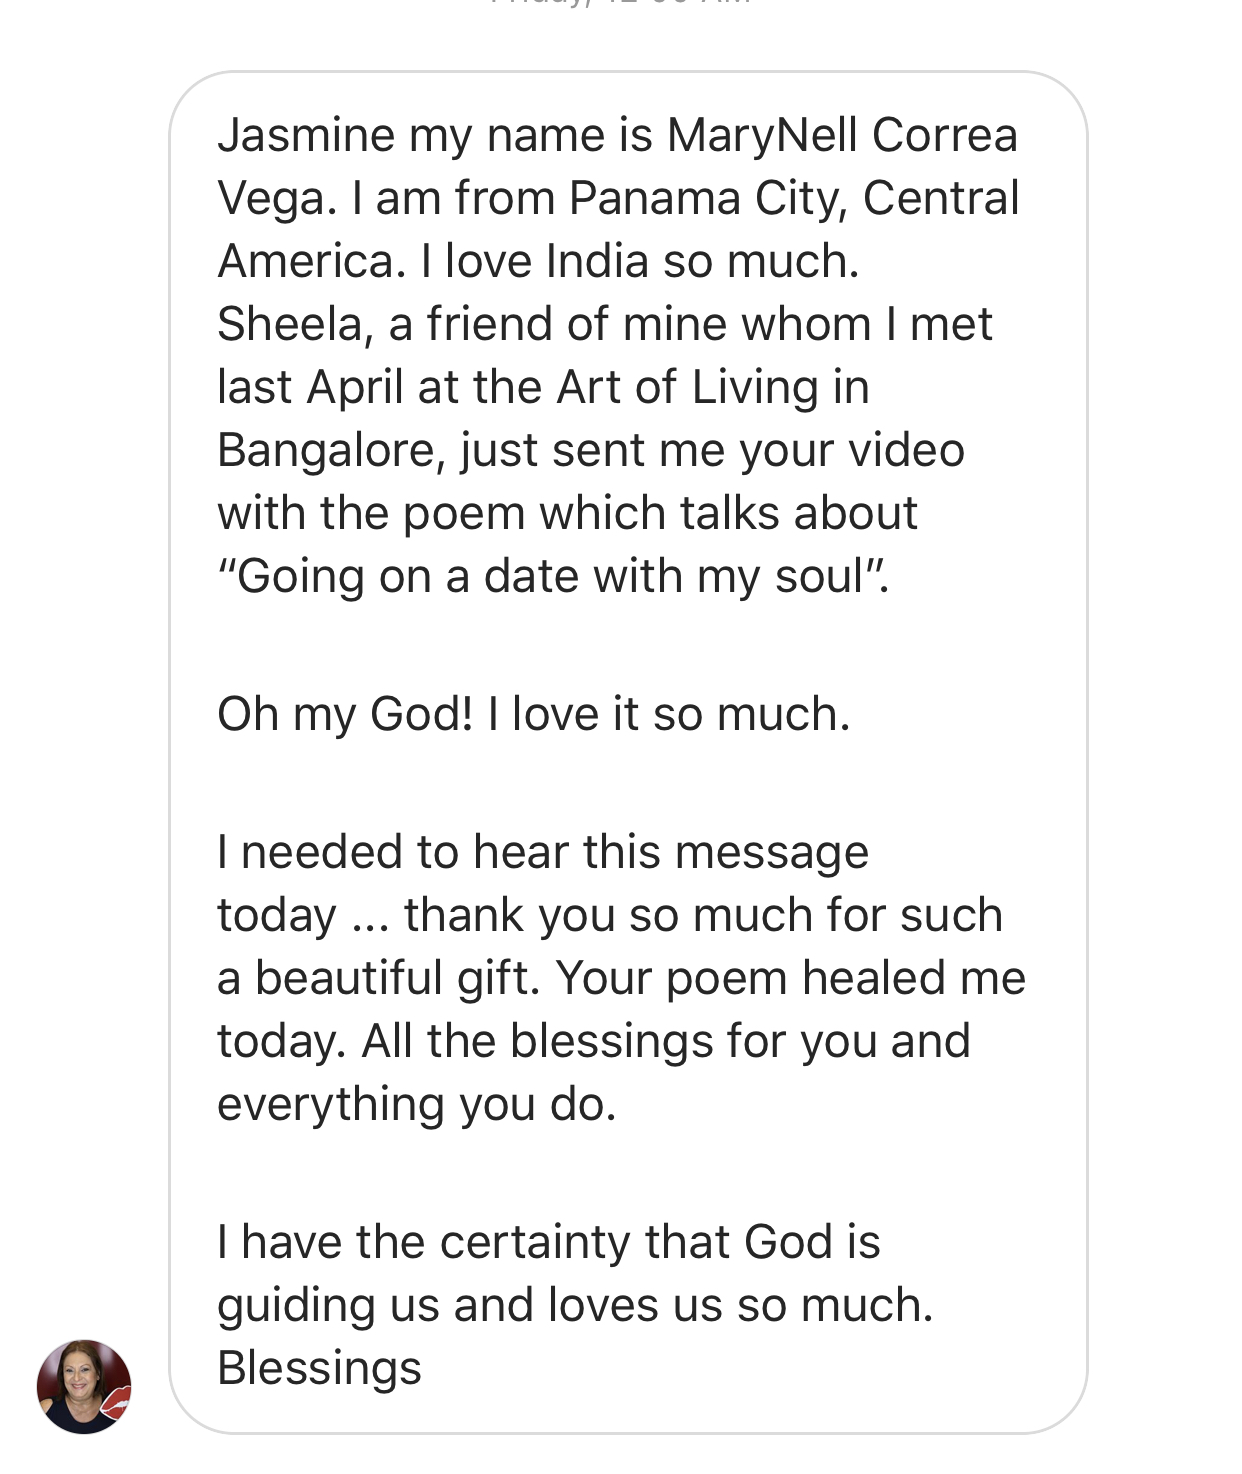Click the quote "Going on a date with my soul"
This screenshot has height=1474, width=1242.
pyautogui.click(x=552, y=576)
